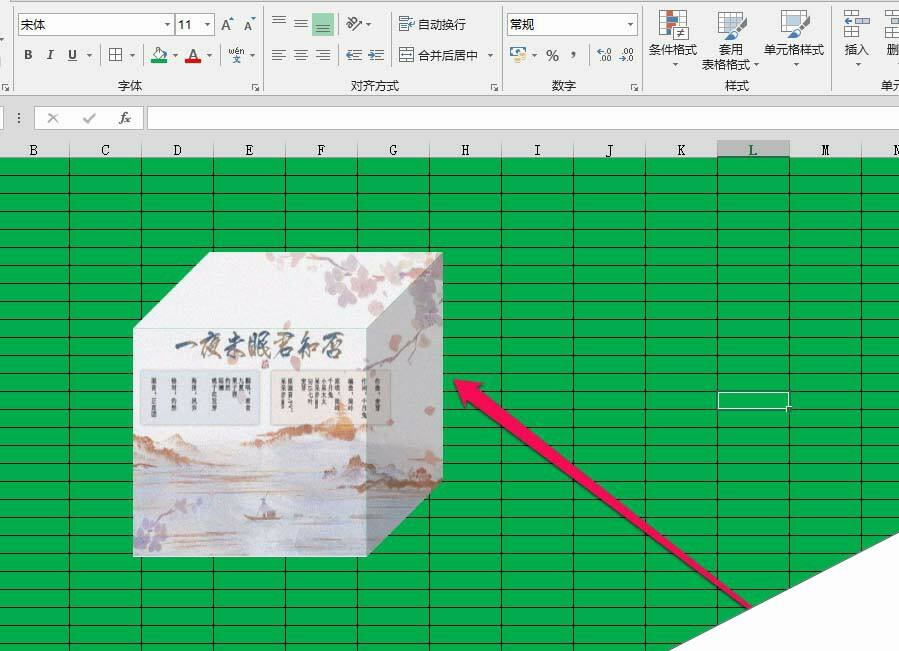Viewport: 899px width, 651px height.
Task: Open text orientation options
Action: coord(359,24)
